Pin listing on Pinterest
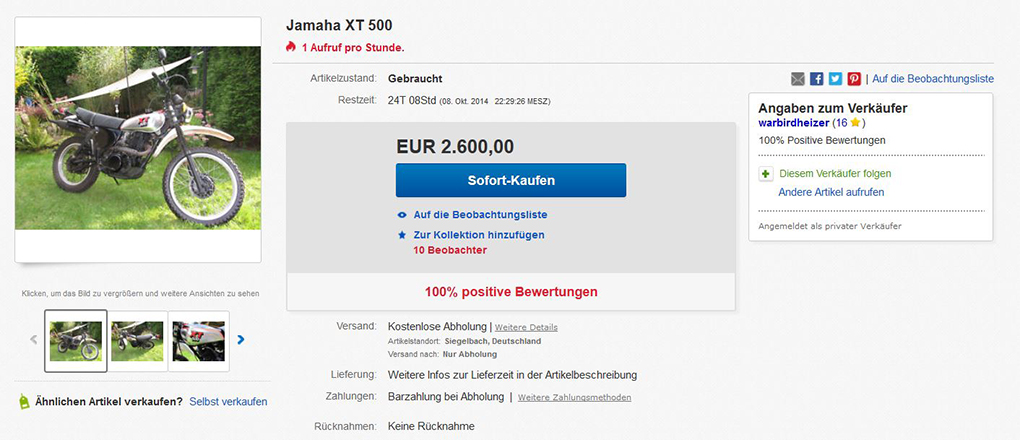The height and width of the screenshot is (440, 1020). tap(854, 78)
